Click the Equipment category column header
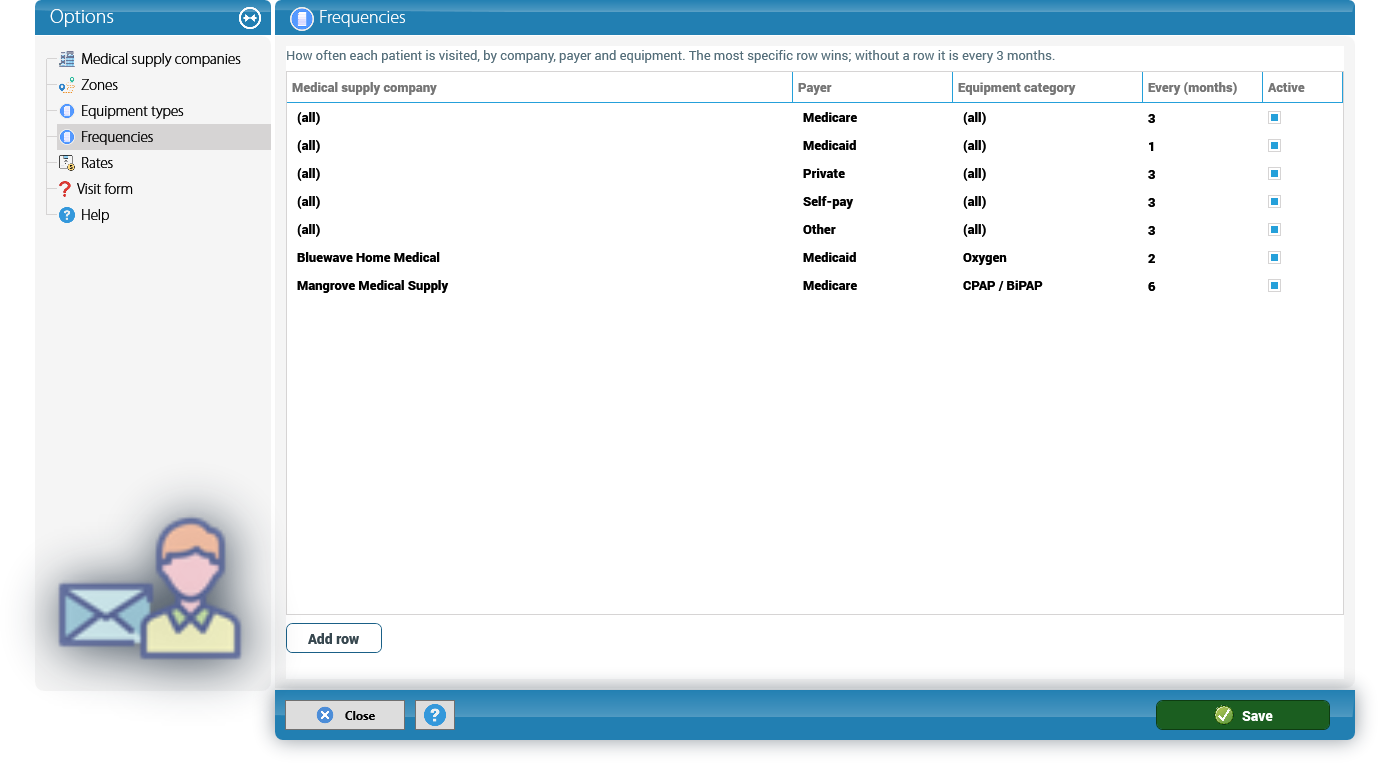This screenshot has width=1378, height=763. pyautogui.click(x=1048, y=88)
